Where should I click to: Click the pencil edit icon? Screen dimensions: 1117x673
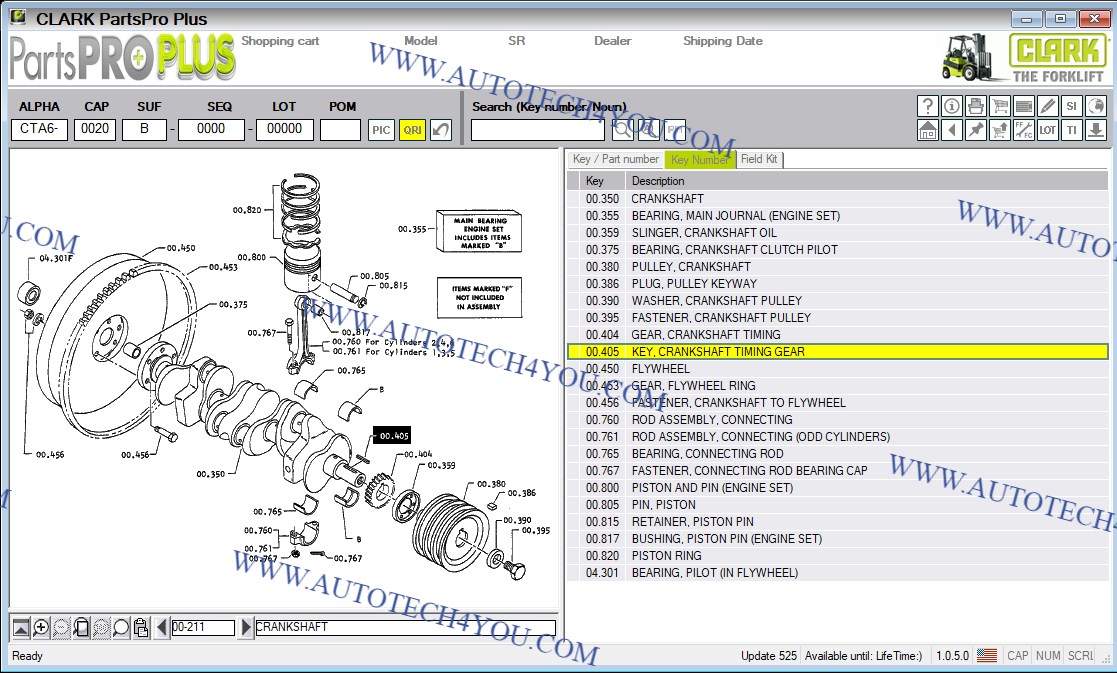(x=1047, y=106)
